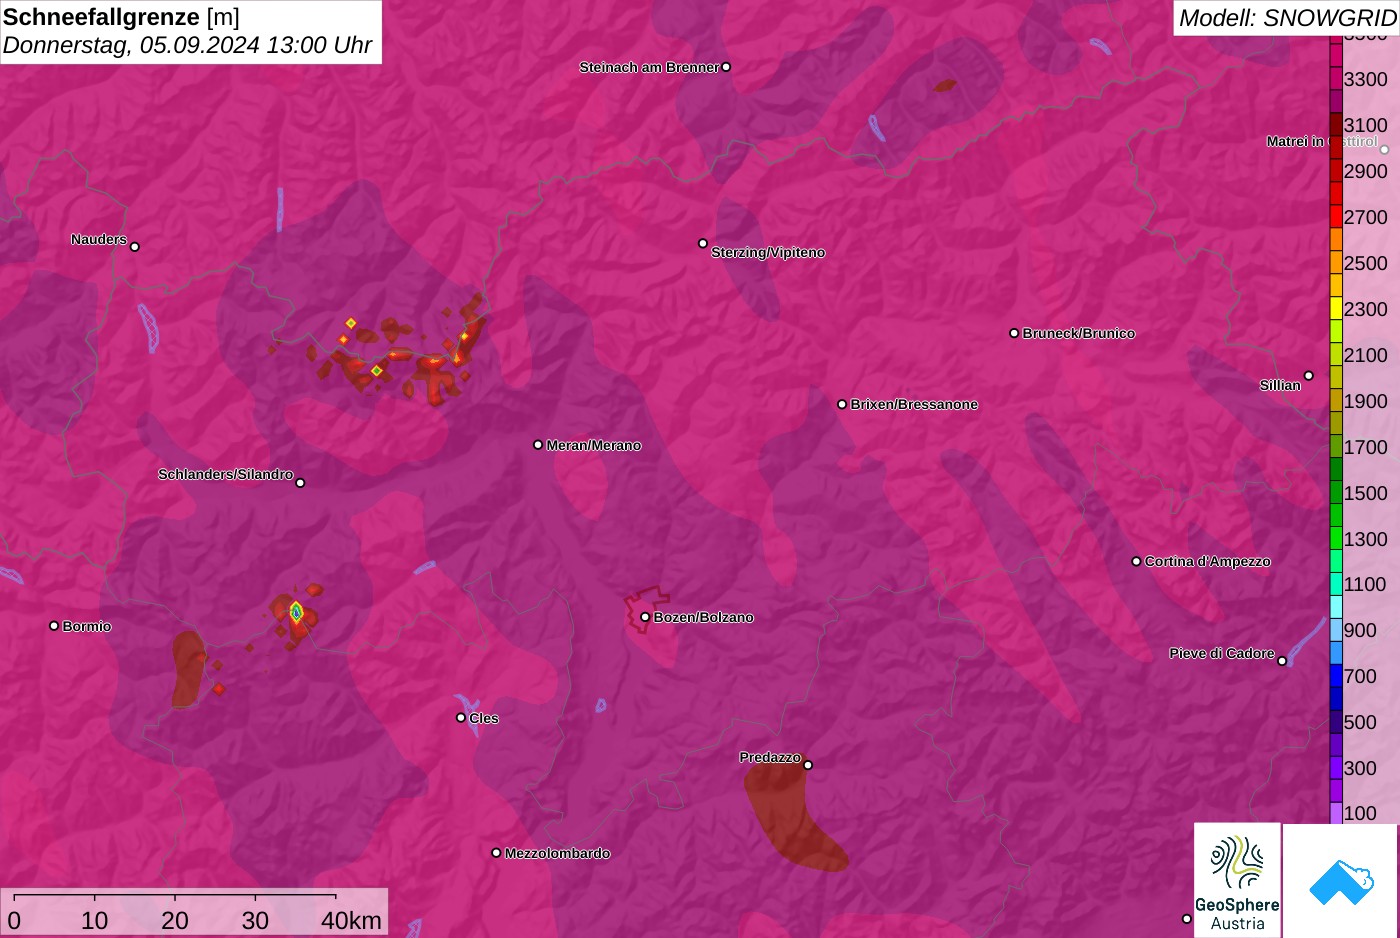Click the 3300 legend value

[1366, 79]
